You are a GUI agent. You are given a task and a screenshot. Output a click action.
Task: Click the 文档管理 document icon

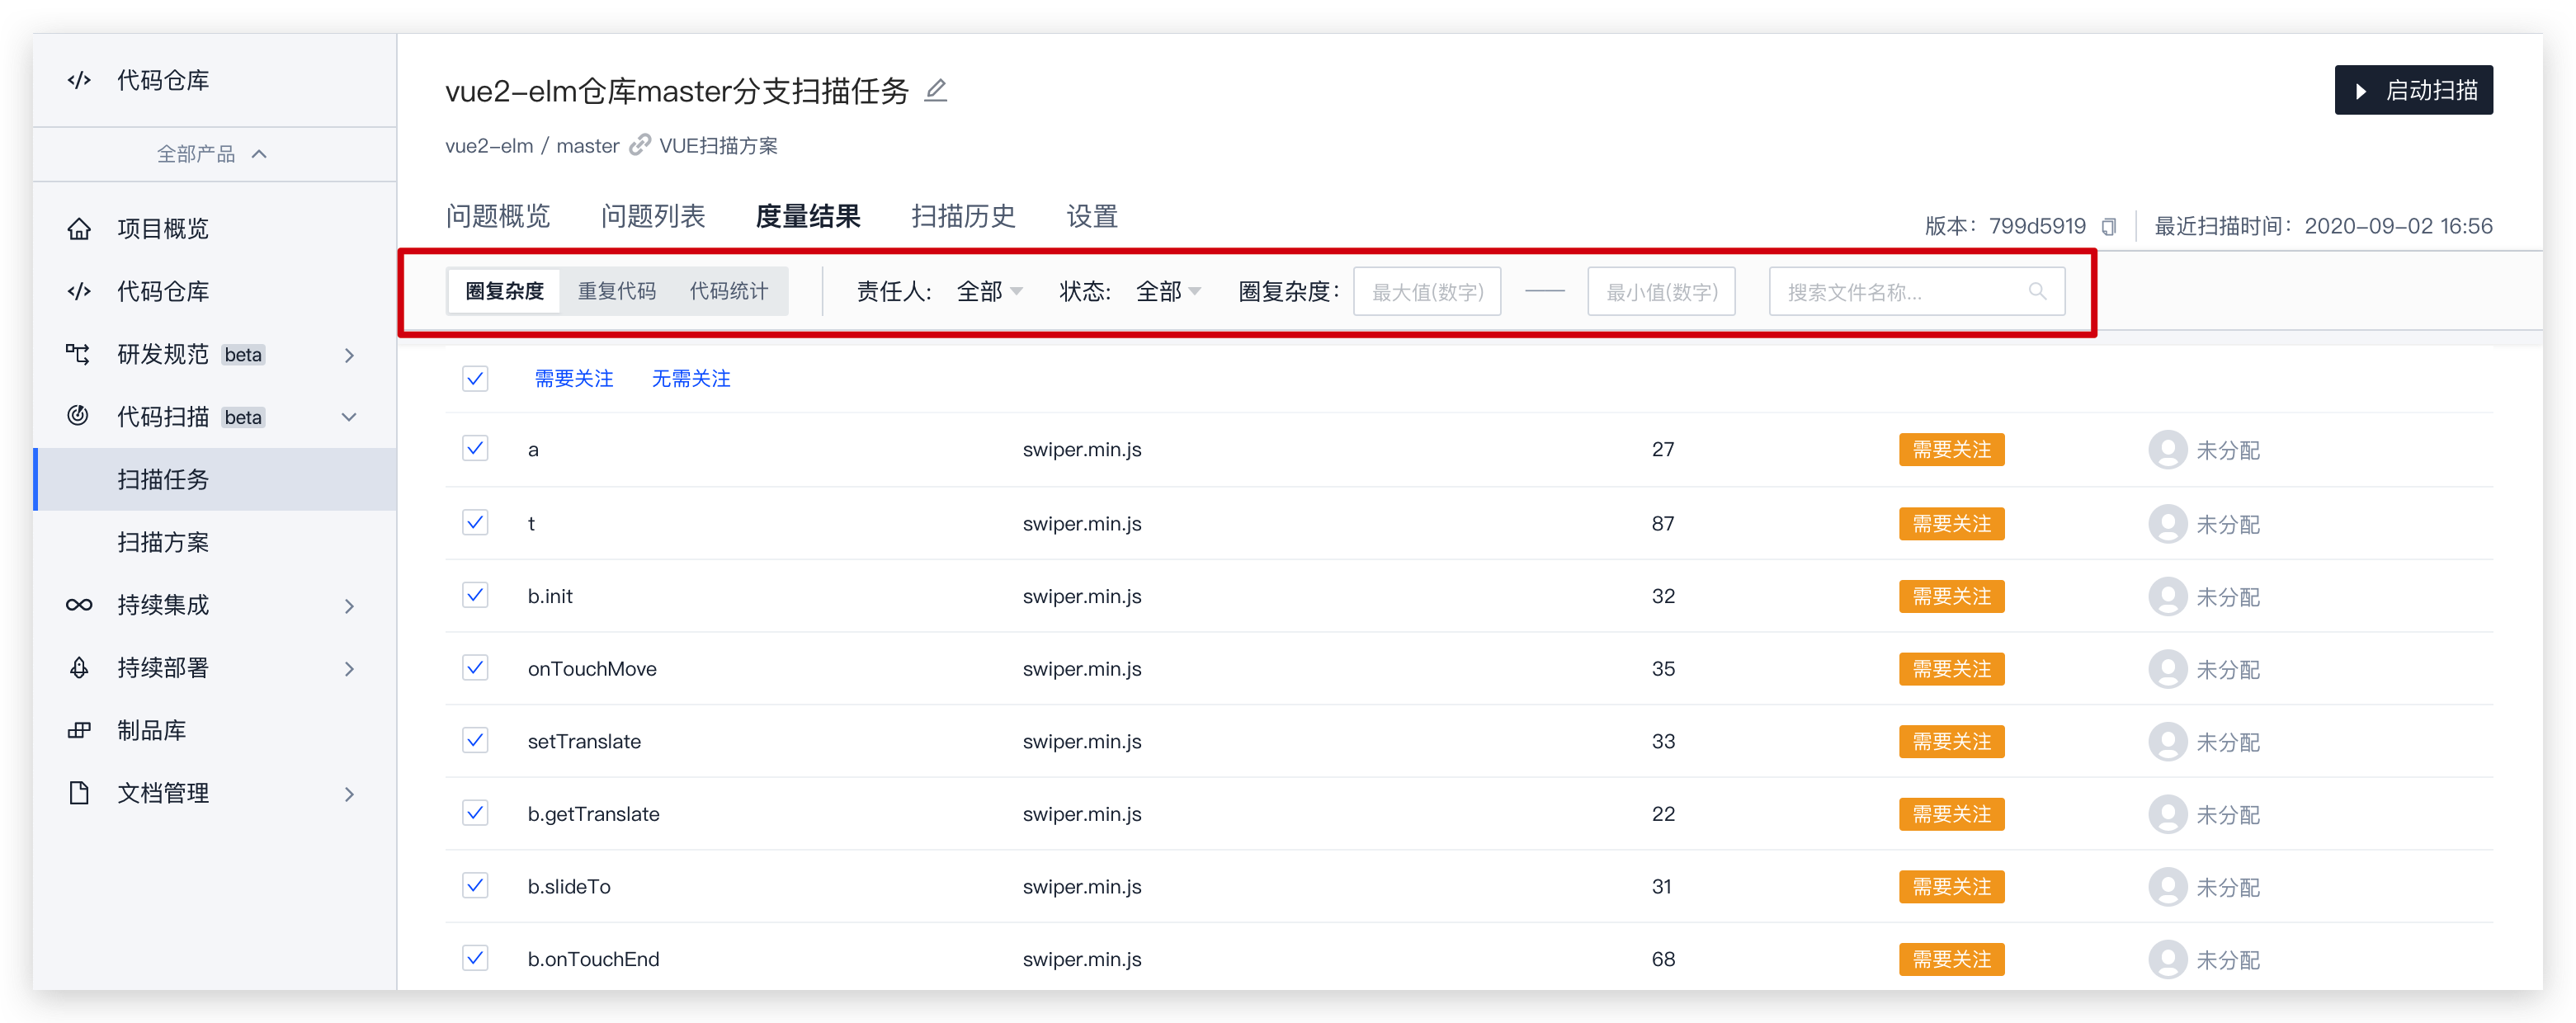point(79,793)
